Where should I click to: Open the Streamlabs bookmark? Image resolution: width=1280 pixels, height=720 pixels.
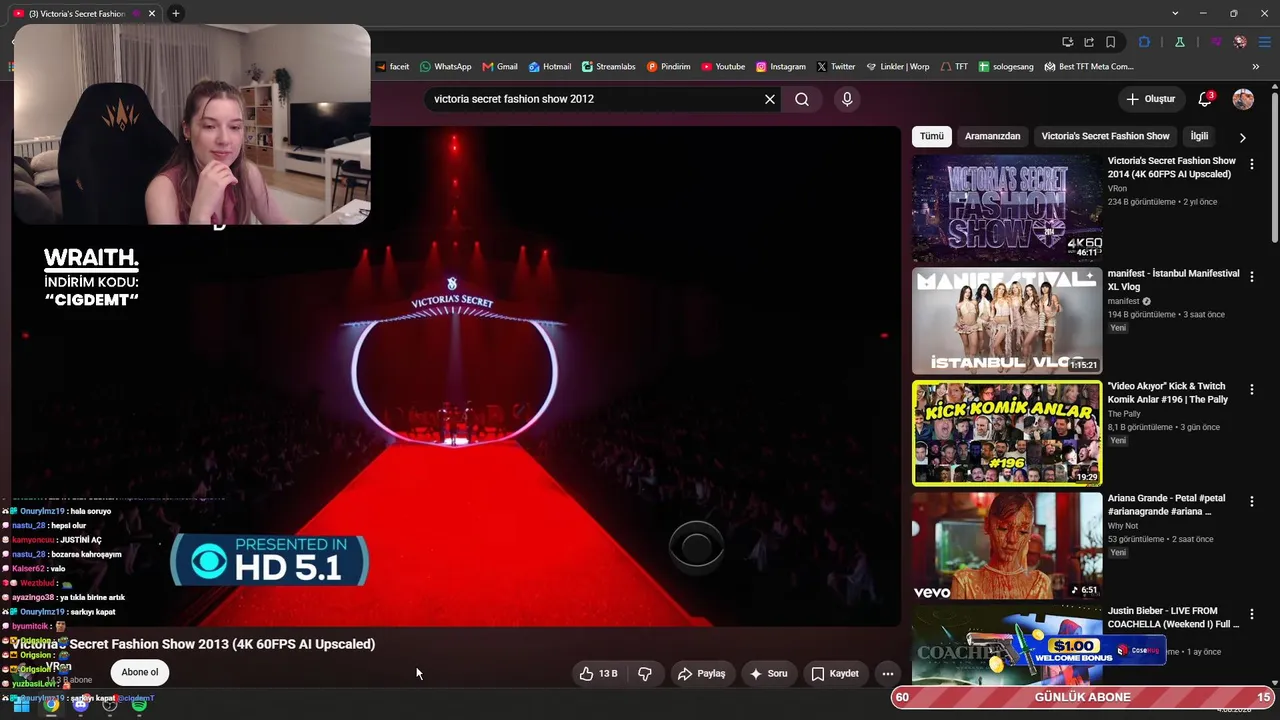pos(609,67)
